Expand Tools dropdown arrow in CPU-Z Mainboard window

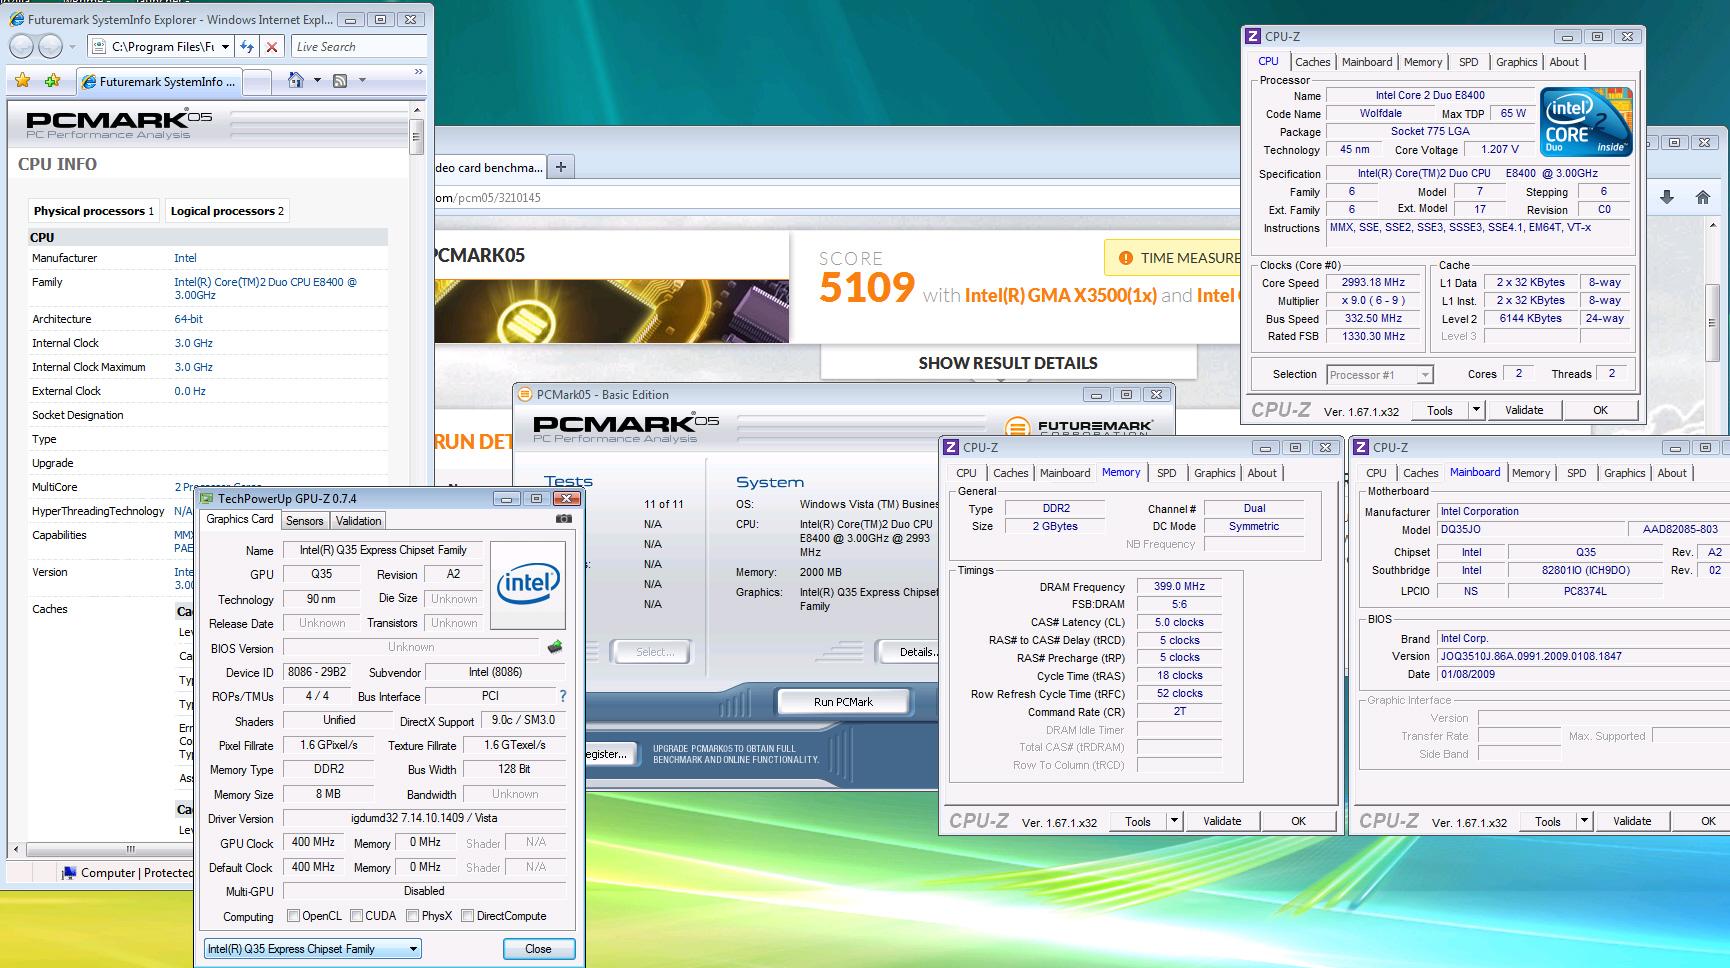pyautogui.click(x=1584, y=821)
